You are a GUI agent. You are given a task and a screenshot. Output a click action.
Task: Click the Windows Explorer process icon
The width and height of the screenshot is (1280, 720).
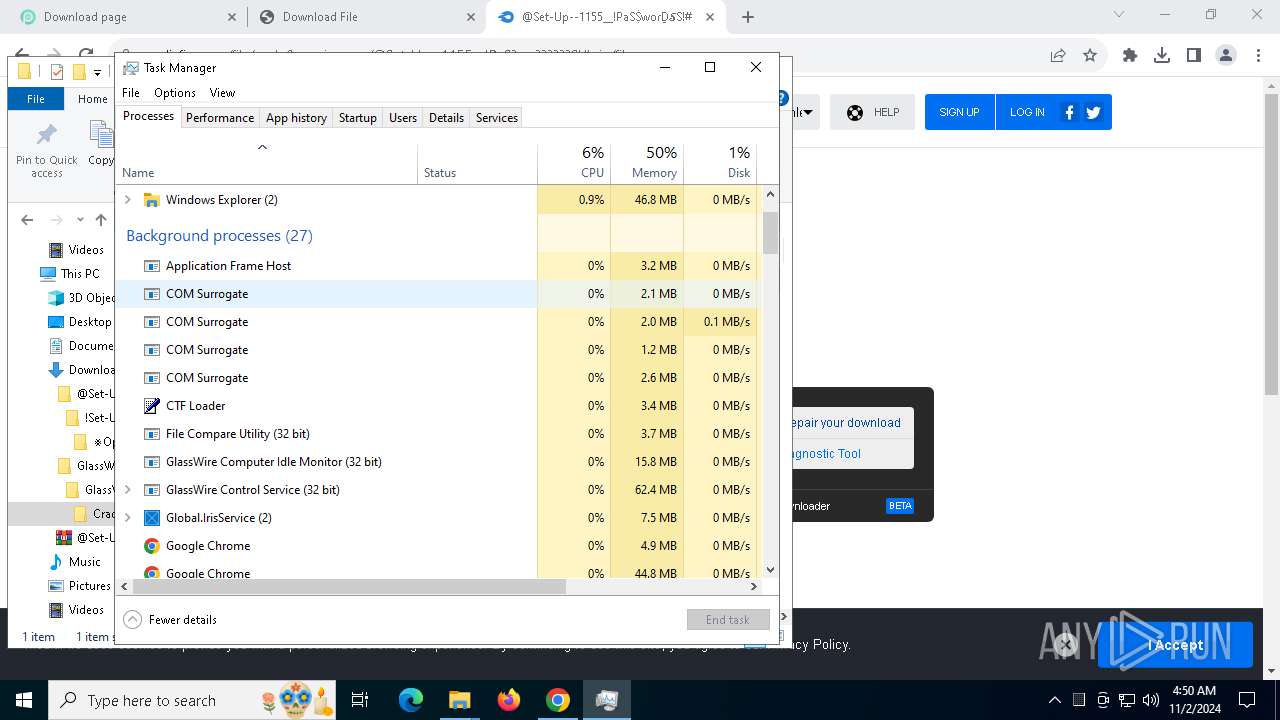point(152,200)
